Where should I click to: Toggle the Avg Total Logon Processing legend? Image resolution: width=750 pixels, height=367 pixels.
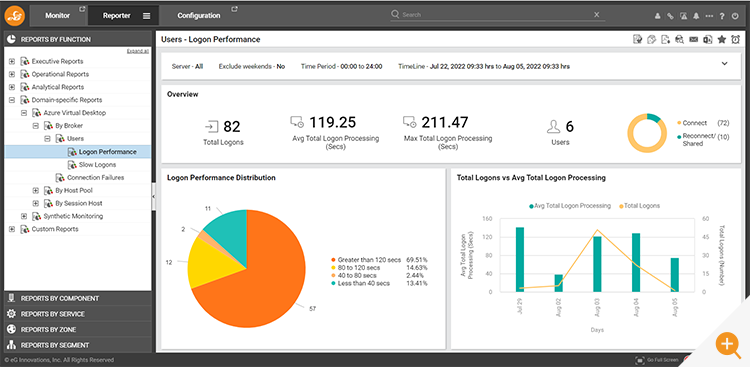point(570,206)
